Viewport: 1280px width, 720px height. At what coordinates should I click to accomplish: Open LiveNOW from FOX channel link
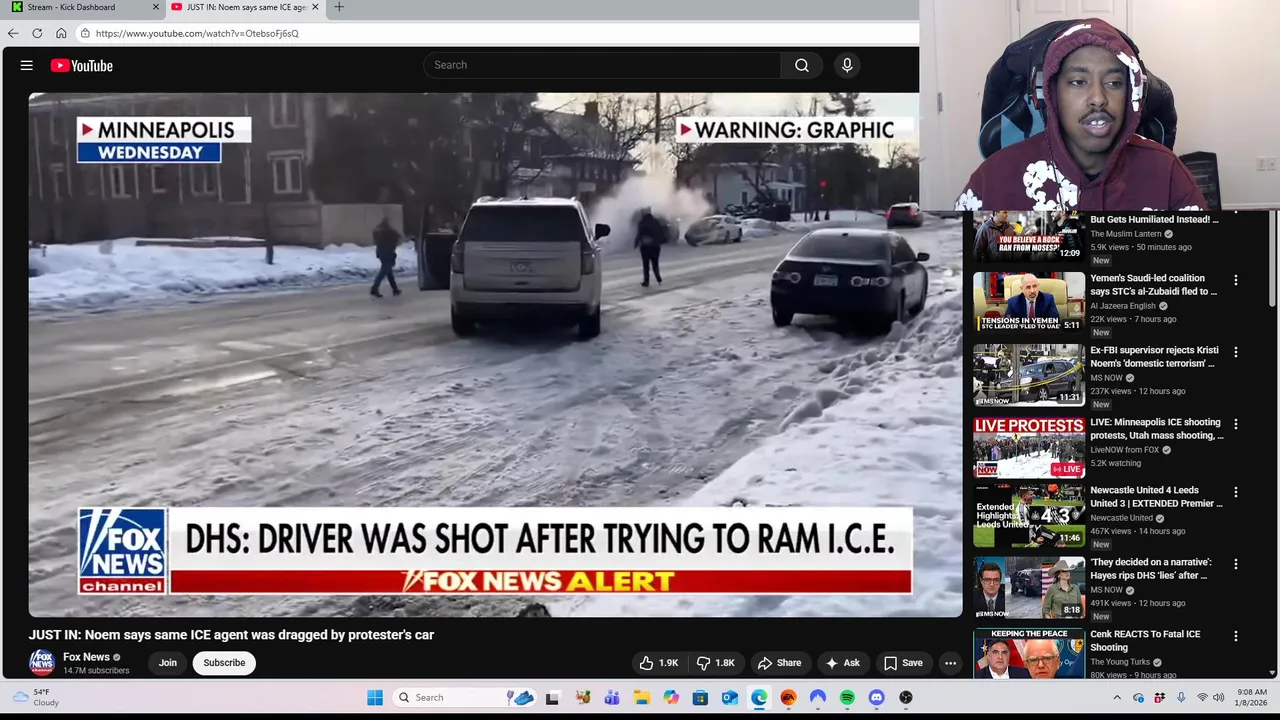1125,450
